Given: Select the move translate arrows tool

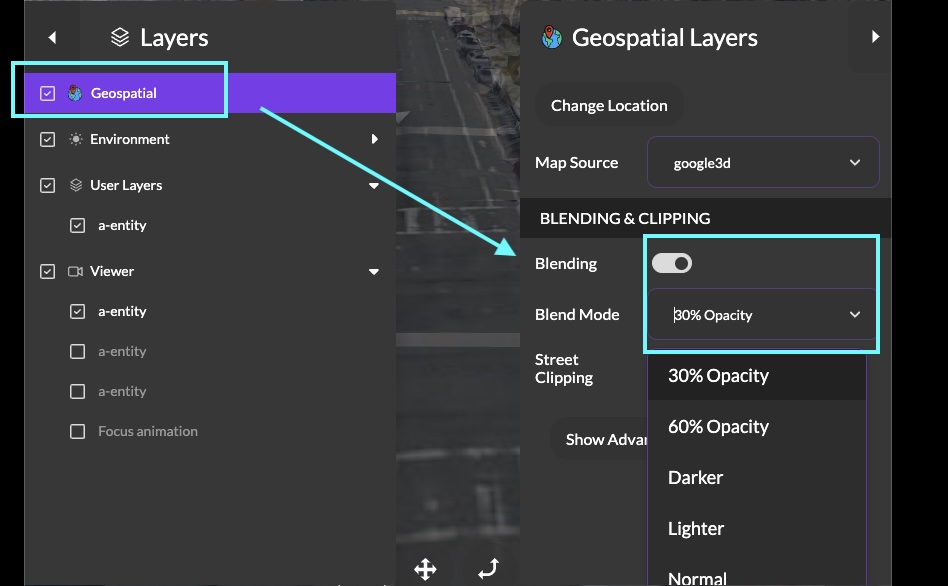Looking at the screenshot, I should (x=425, y=569).
